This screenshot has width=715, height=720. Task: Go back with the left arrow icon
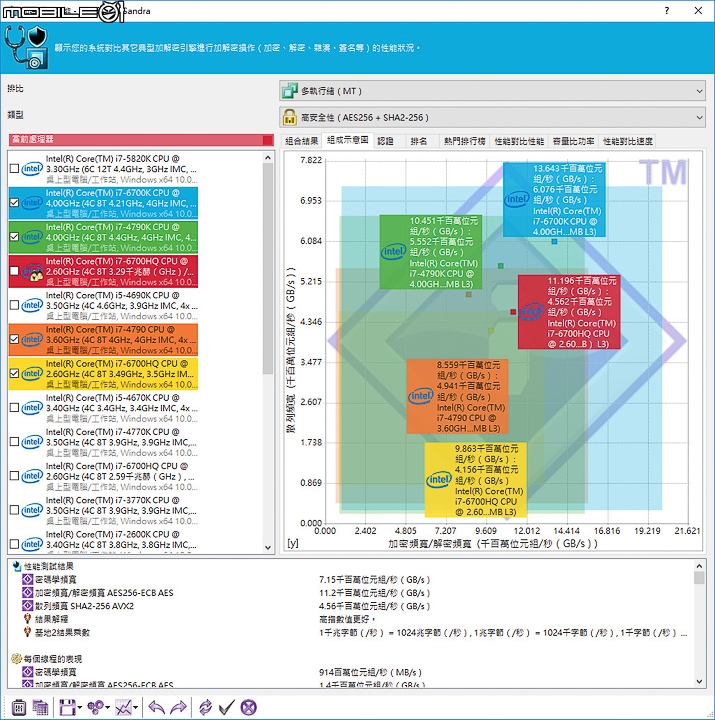[157, 707]
